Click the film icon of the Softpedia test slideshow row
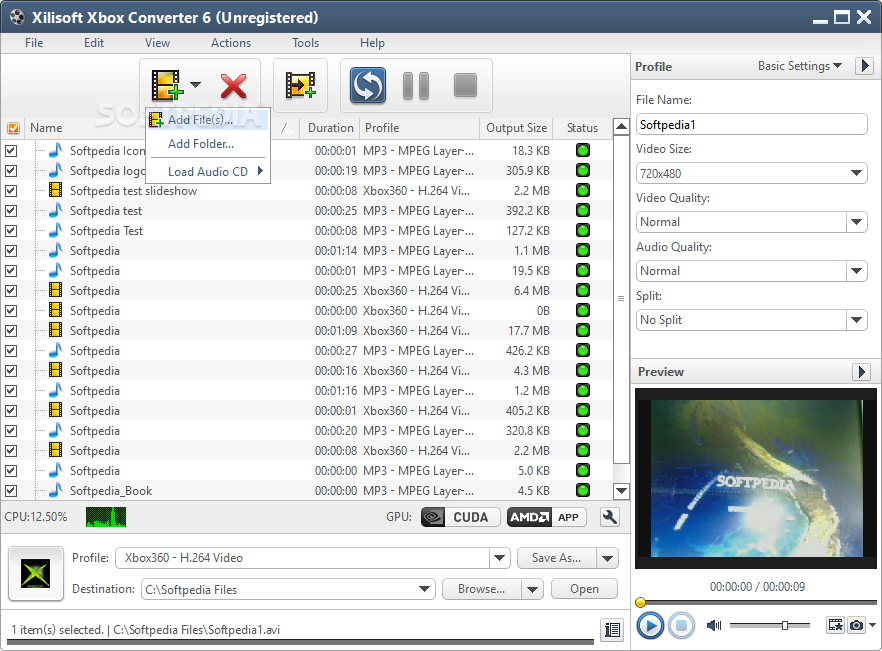The height and width of the screenshot is (651, 882). pyautogui.click(x=55, y=190)
